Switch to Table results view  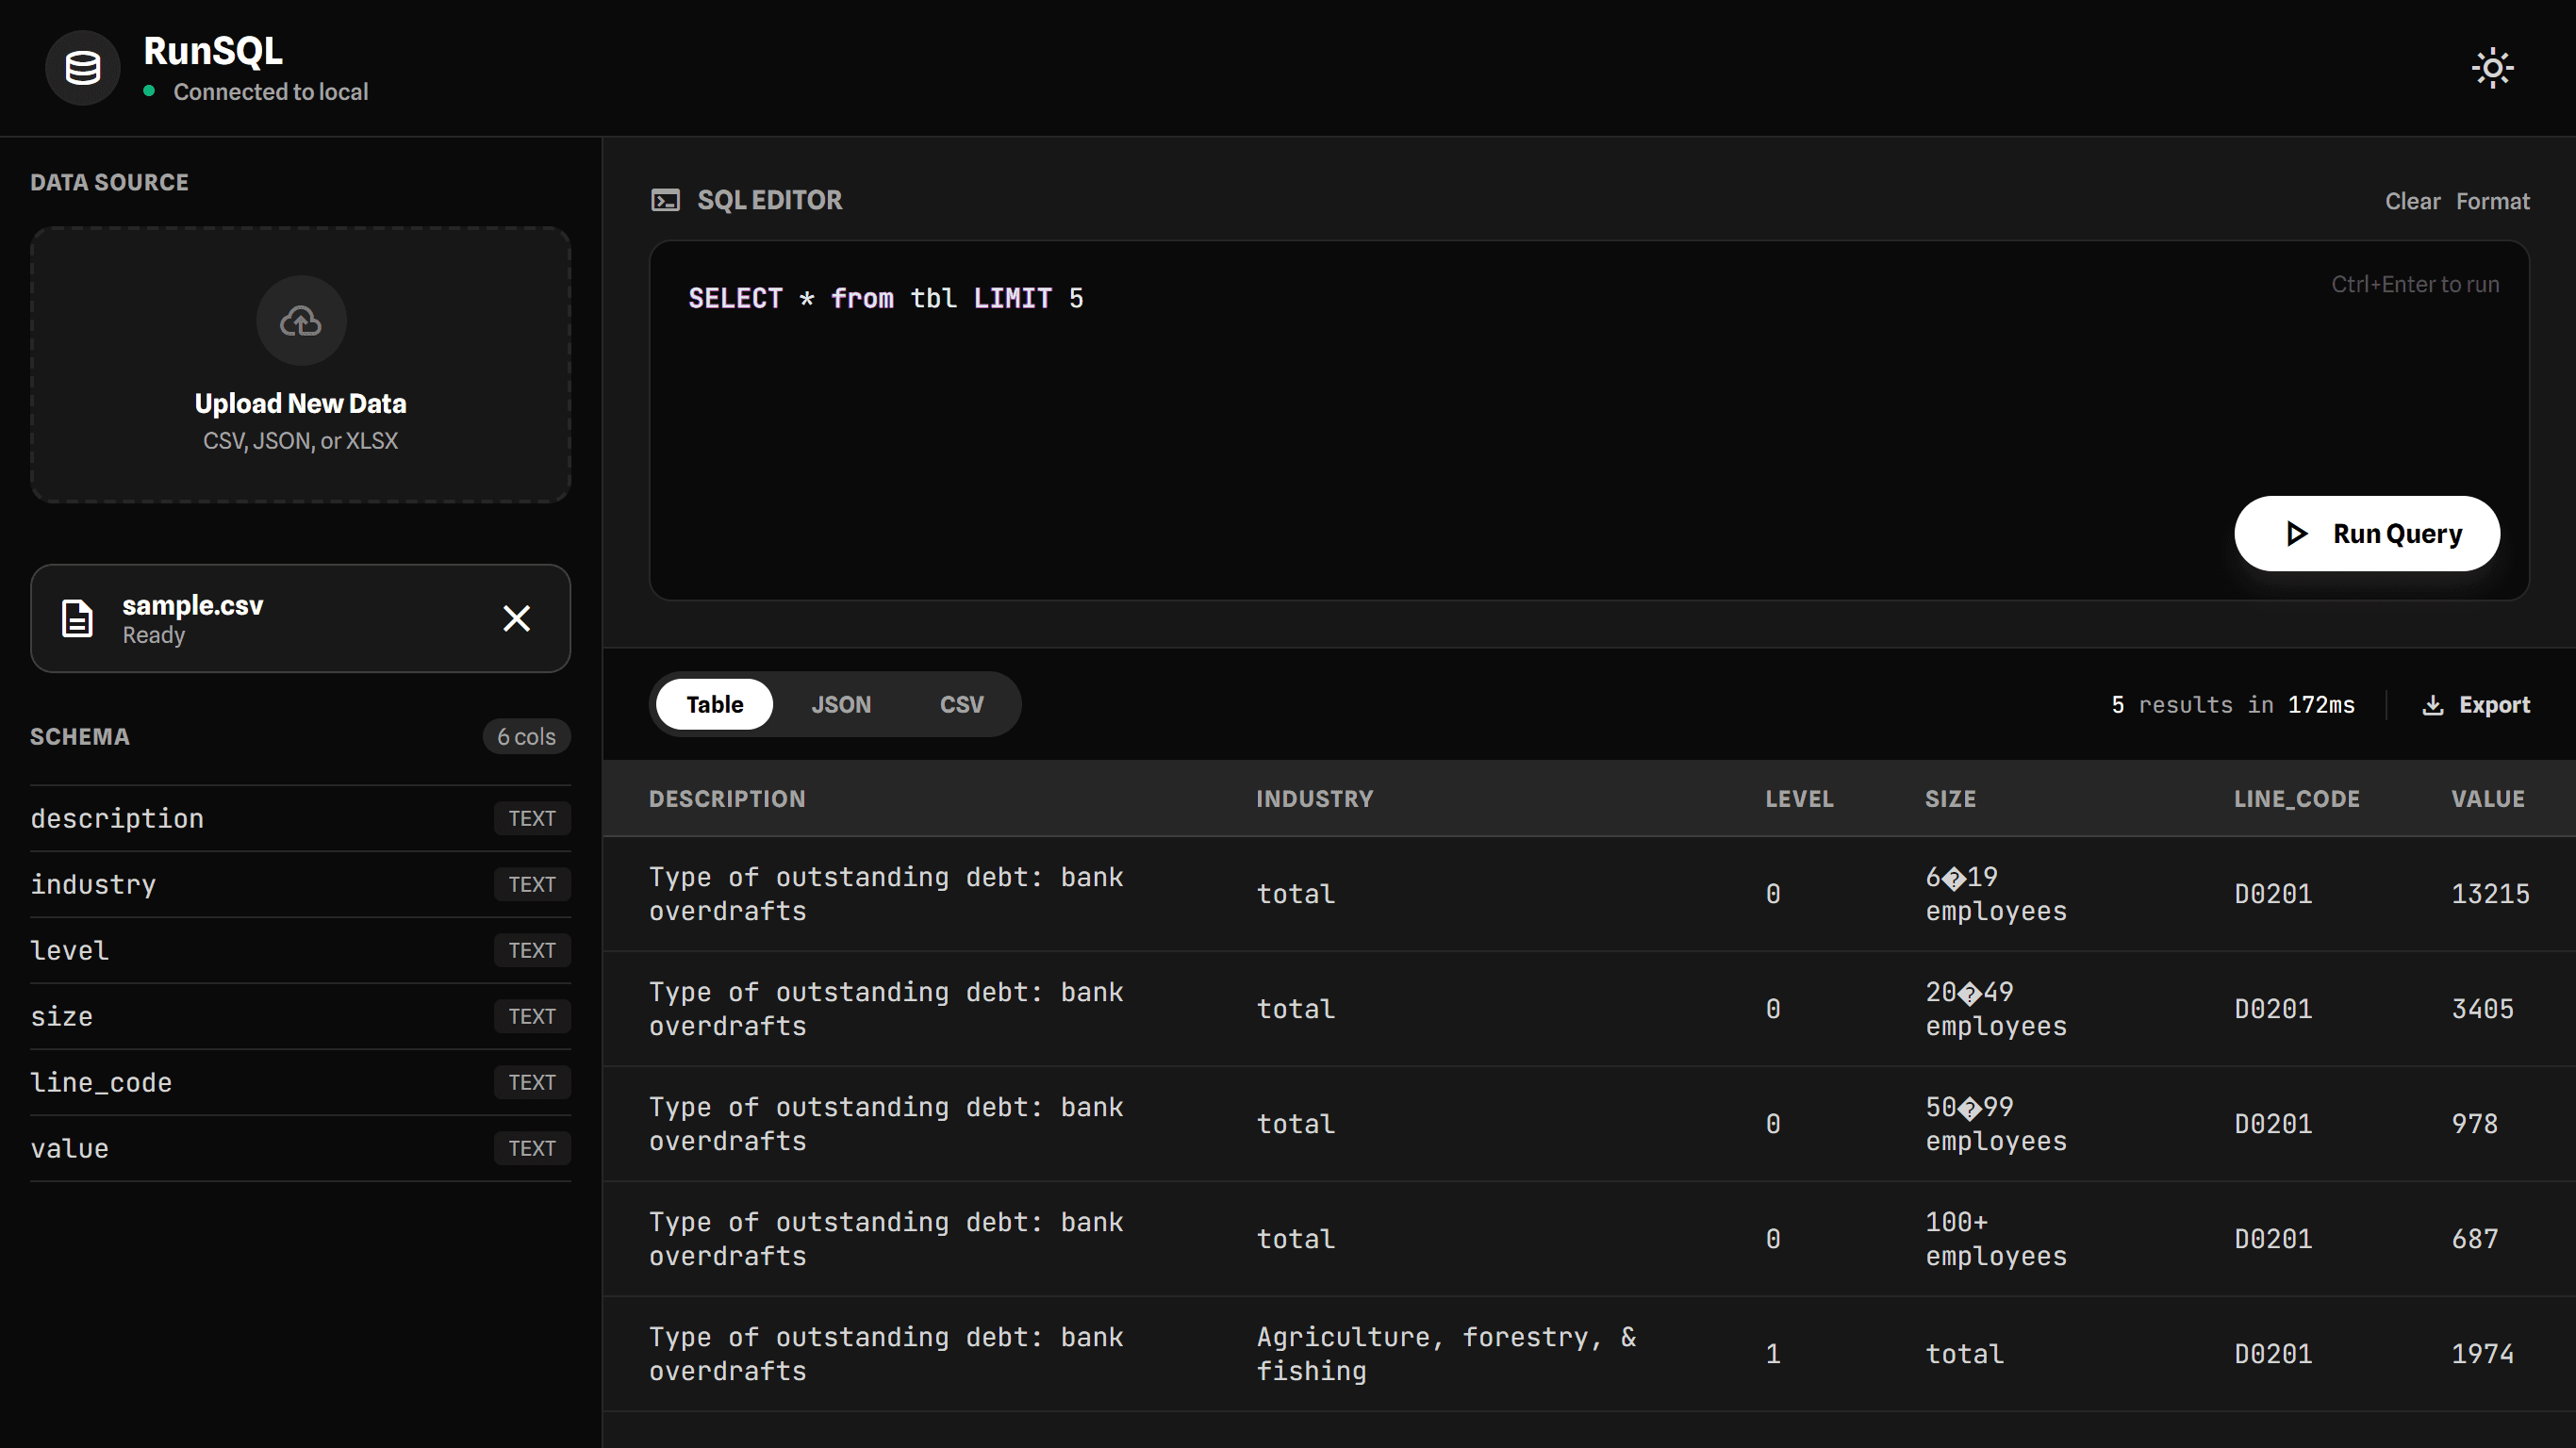pyautogui.click(x=714, y=704)
